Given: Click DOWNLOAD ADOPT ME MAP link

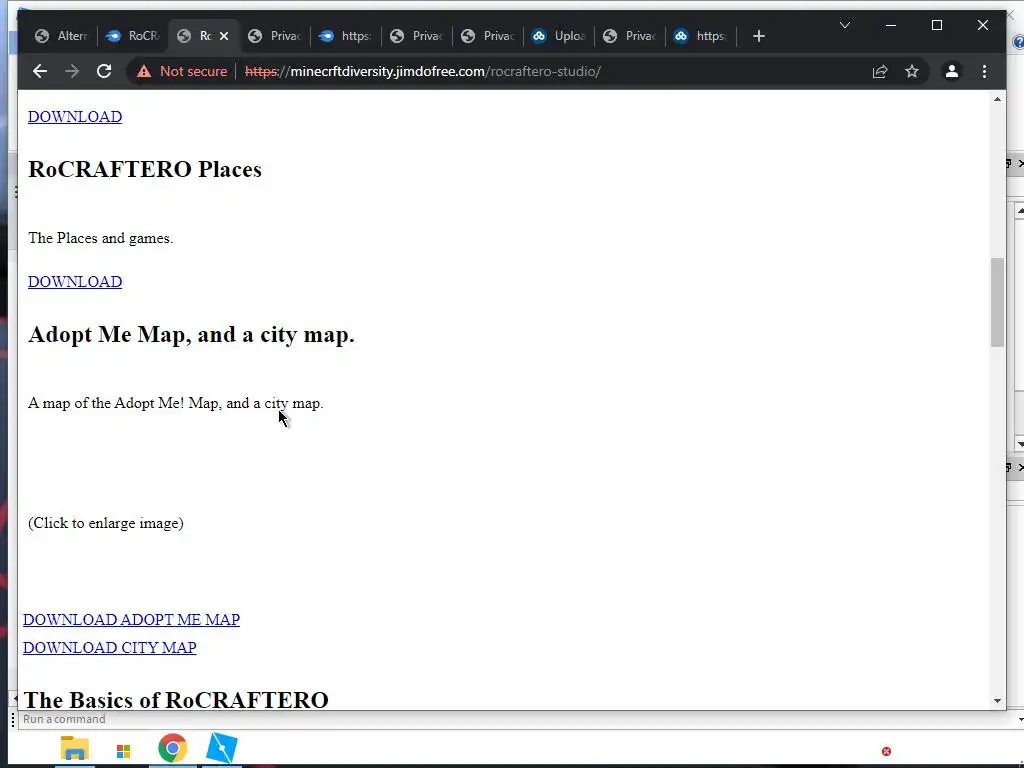Looking at the screenshot, I should click(131, 619).
